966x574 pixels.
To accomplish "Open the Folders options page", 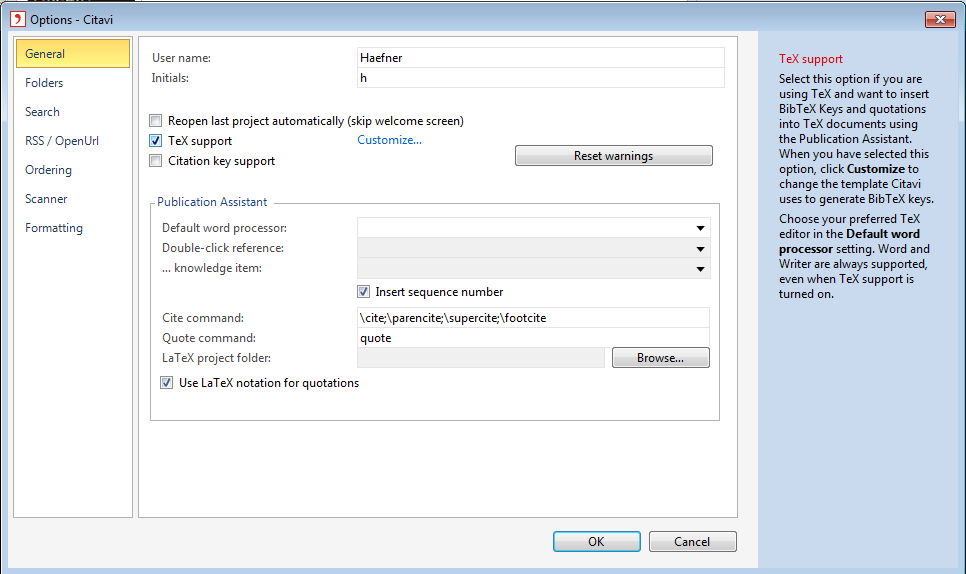I will (44, 83).
